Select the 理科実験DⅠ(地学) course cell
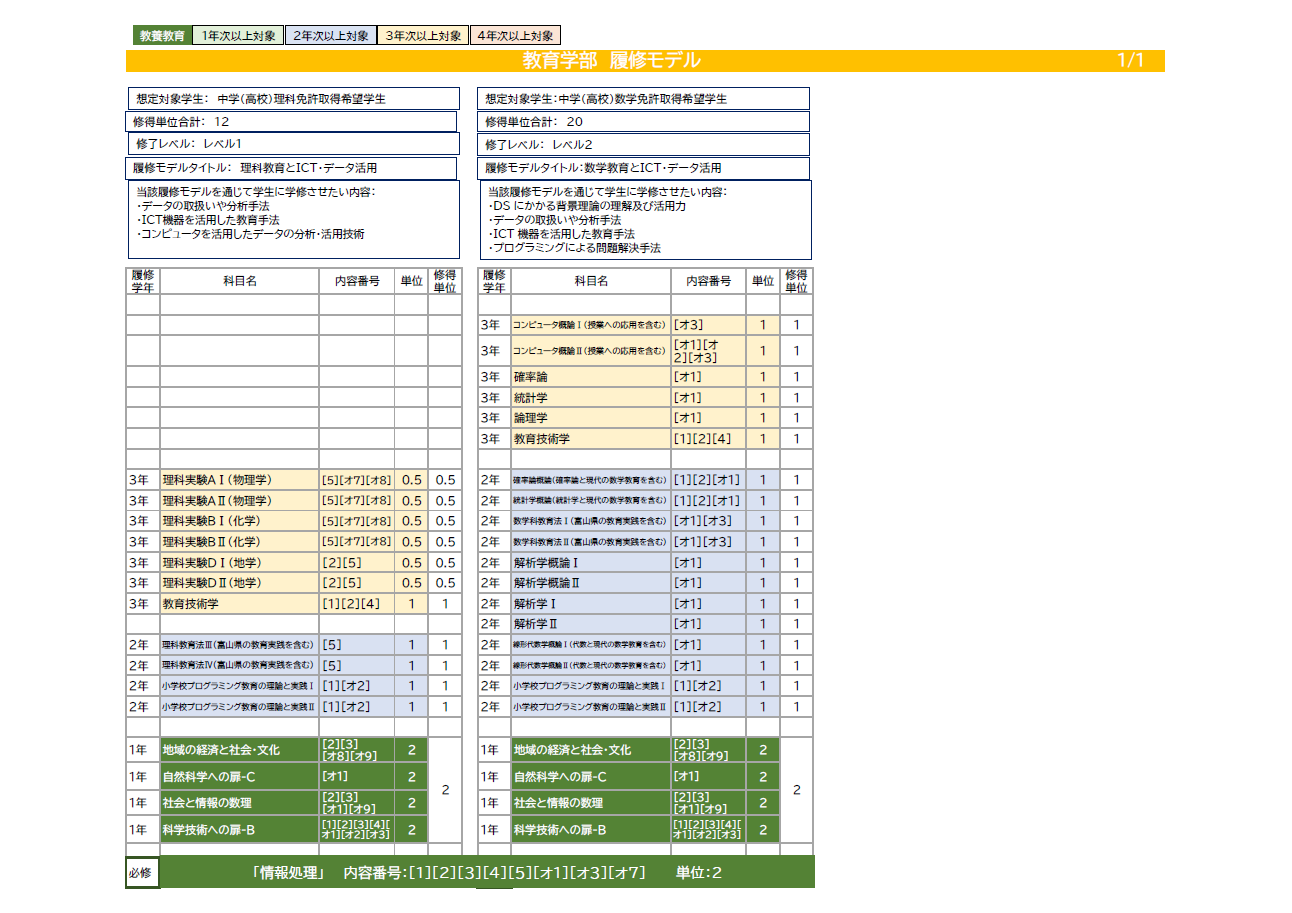 pos(240,563)
